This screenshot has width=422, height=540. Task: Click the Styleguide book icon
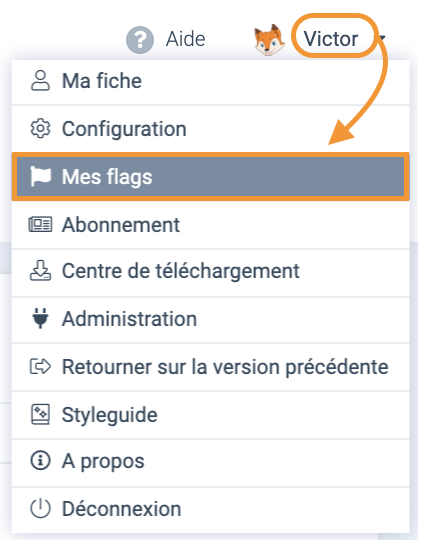click(40, 414)
